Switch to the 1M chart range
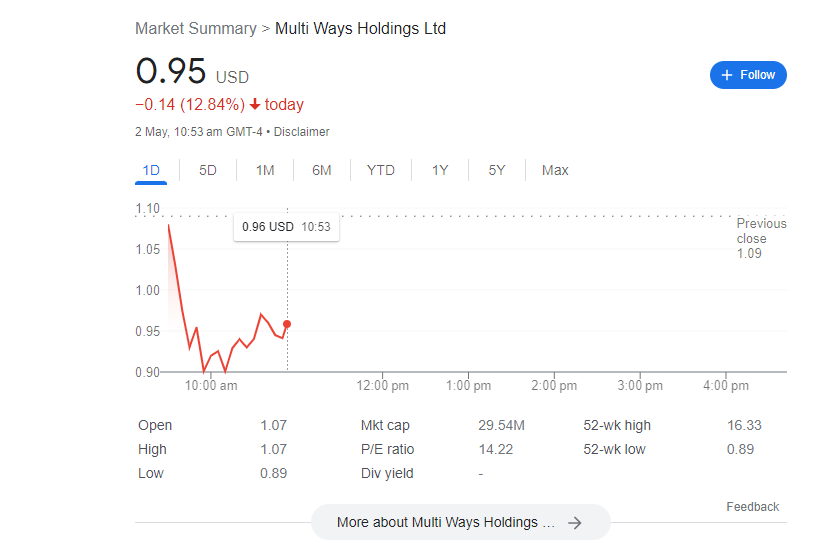 (x=265, y=171)
